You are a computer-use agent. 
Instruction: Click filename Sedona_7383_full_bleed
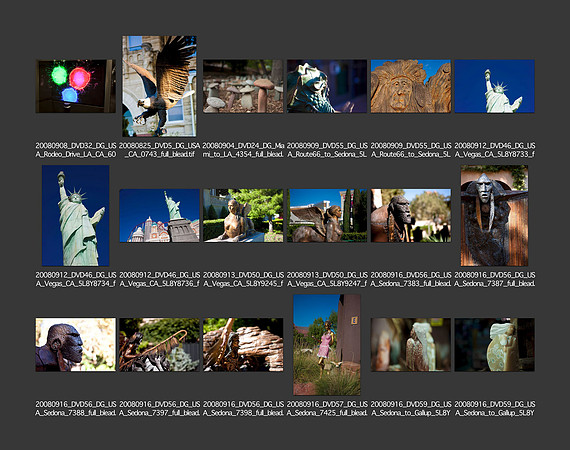click(411, 279)
